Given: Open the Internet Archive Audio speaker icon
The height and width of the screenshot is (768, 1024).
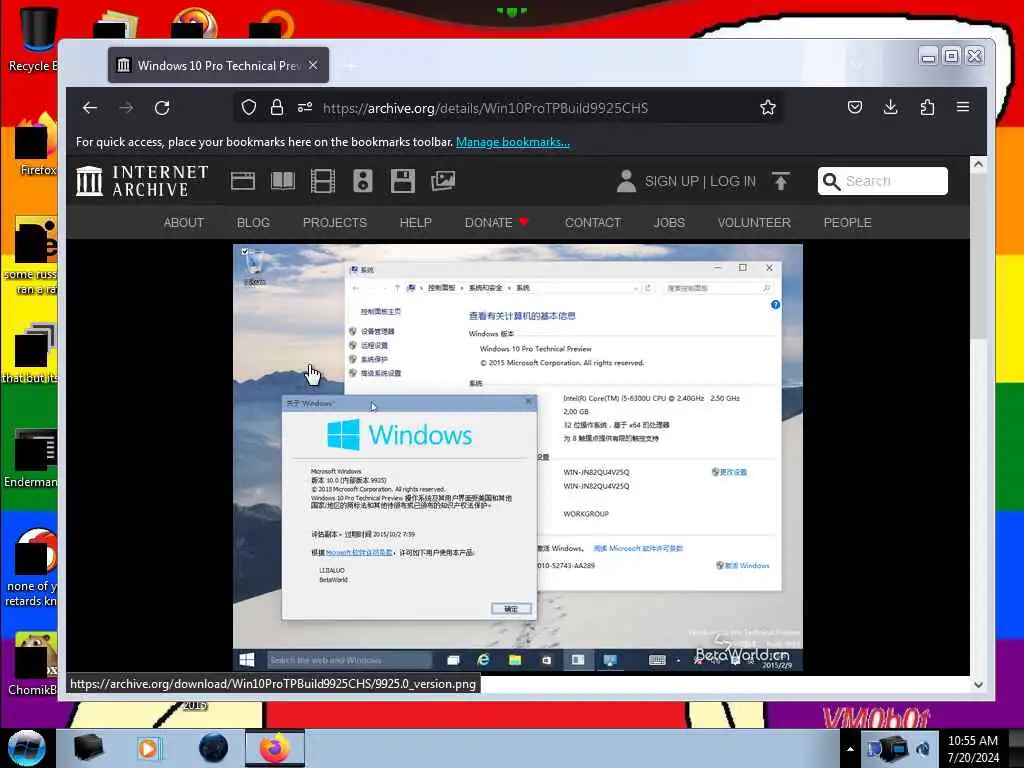Looking at the screenshot, I should (362, 181).
